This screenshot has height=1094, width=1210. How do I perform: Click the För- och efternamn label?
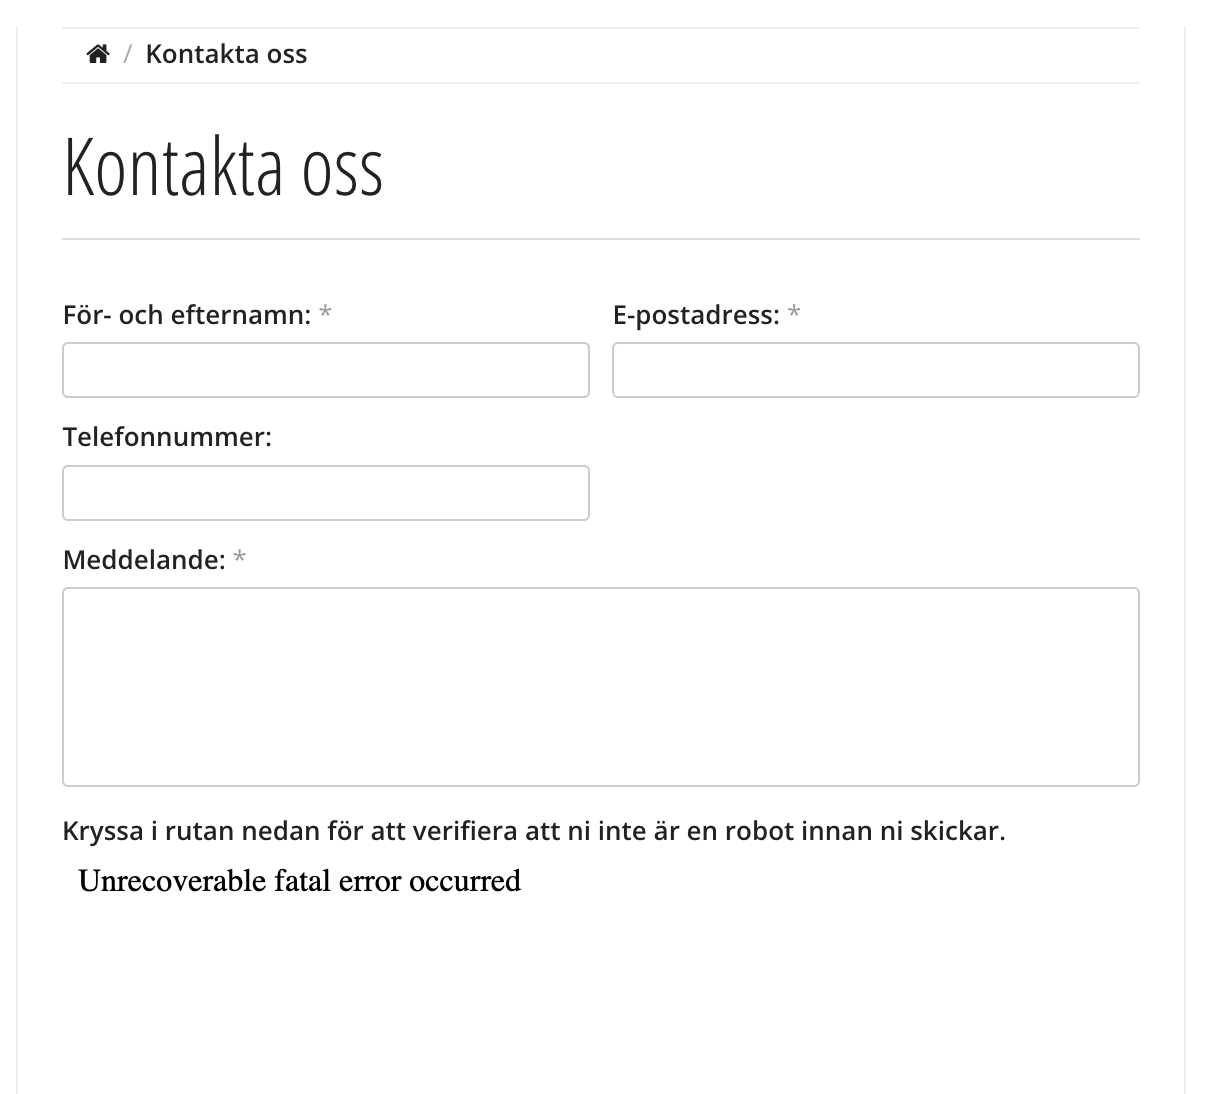click(x=187, y=315)
